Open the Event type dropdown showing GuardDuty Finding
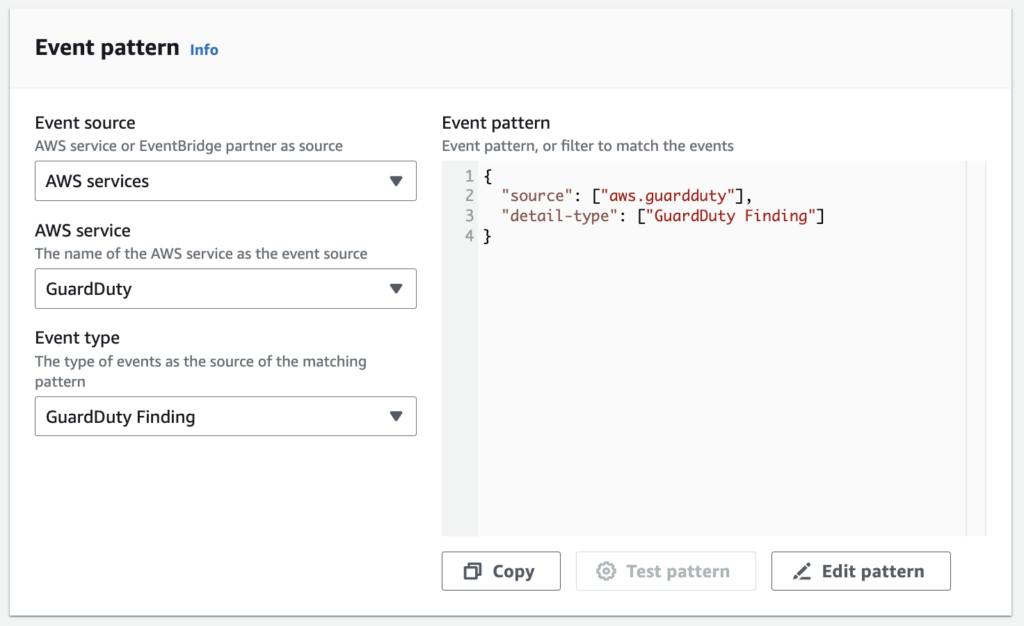This screenshot has height=626, width=1024. pyautogui.click(x=225, y=416)
